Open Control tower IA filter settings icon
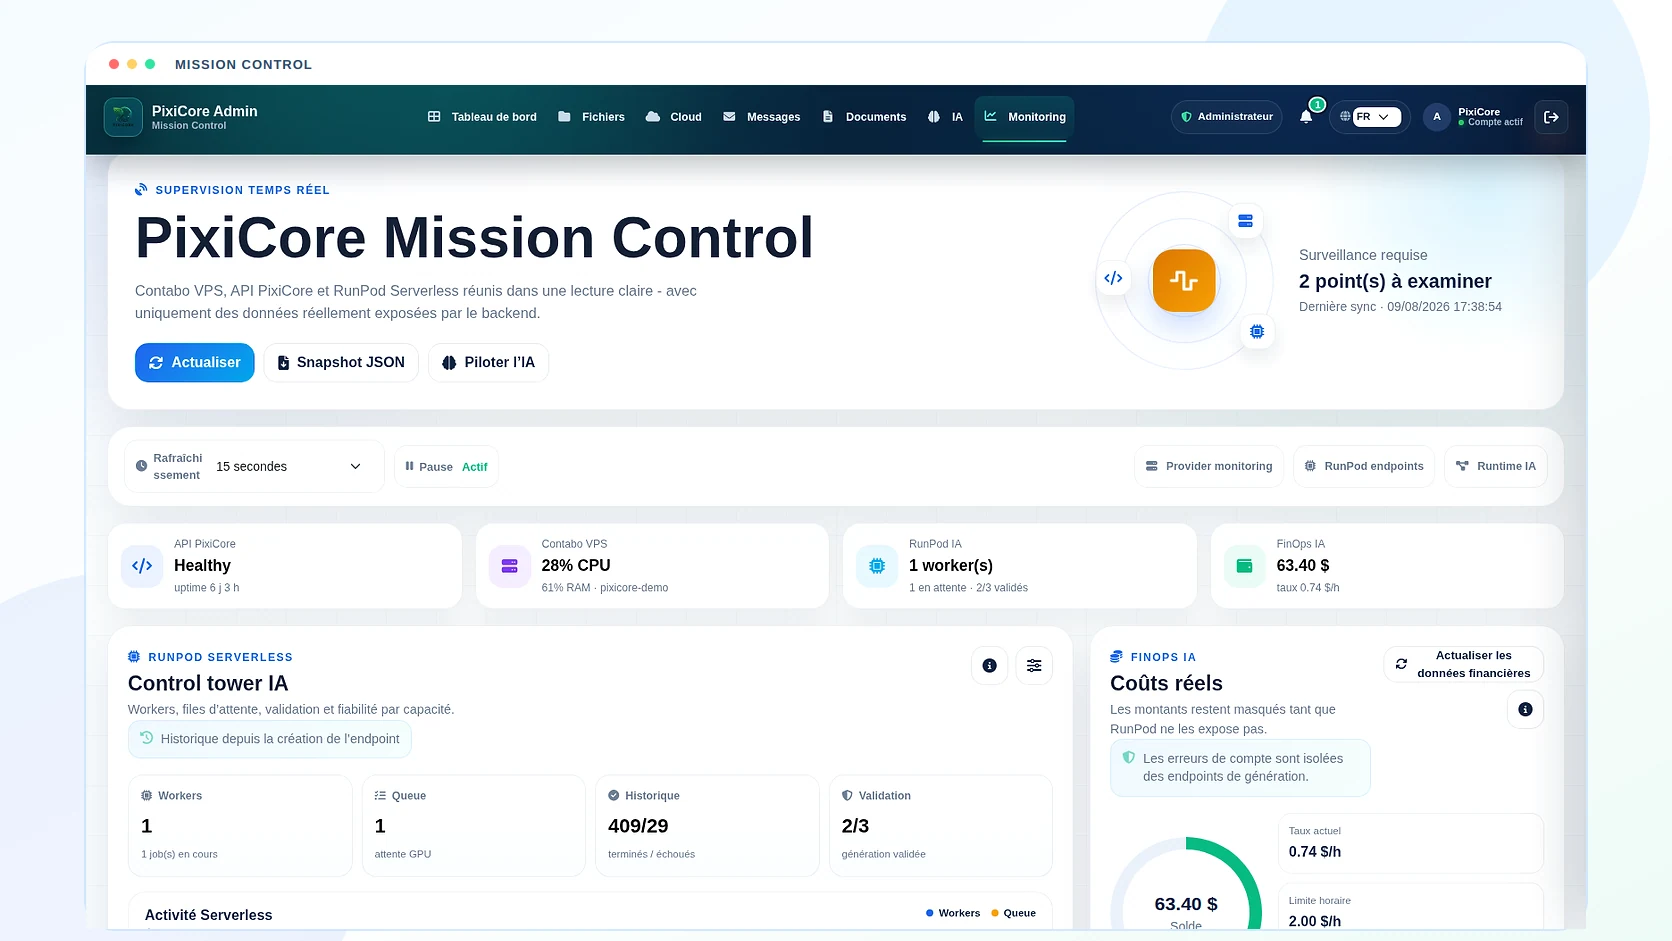The width and height of the screenshot is (1672, 941). click(x=1034, y=665)
